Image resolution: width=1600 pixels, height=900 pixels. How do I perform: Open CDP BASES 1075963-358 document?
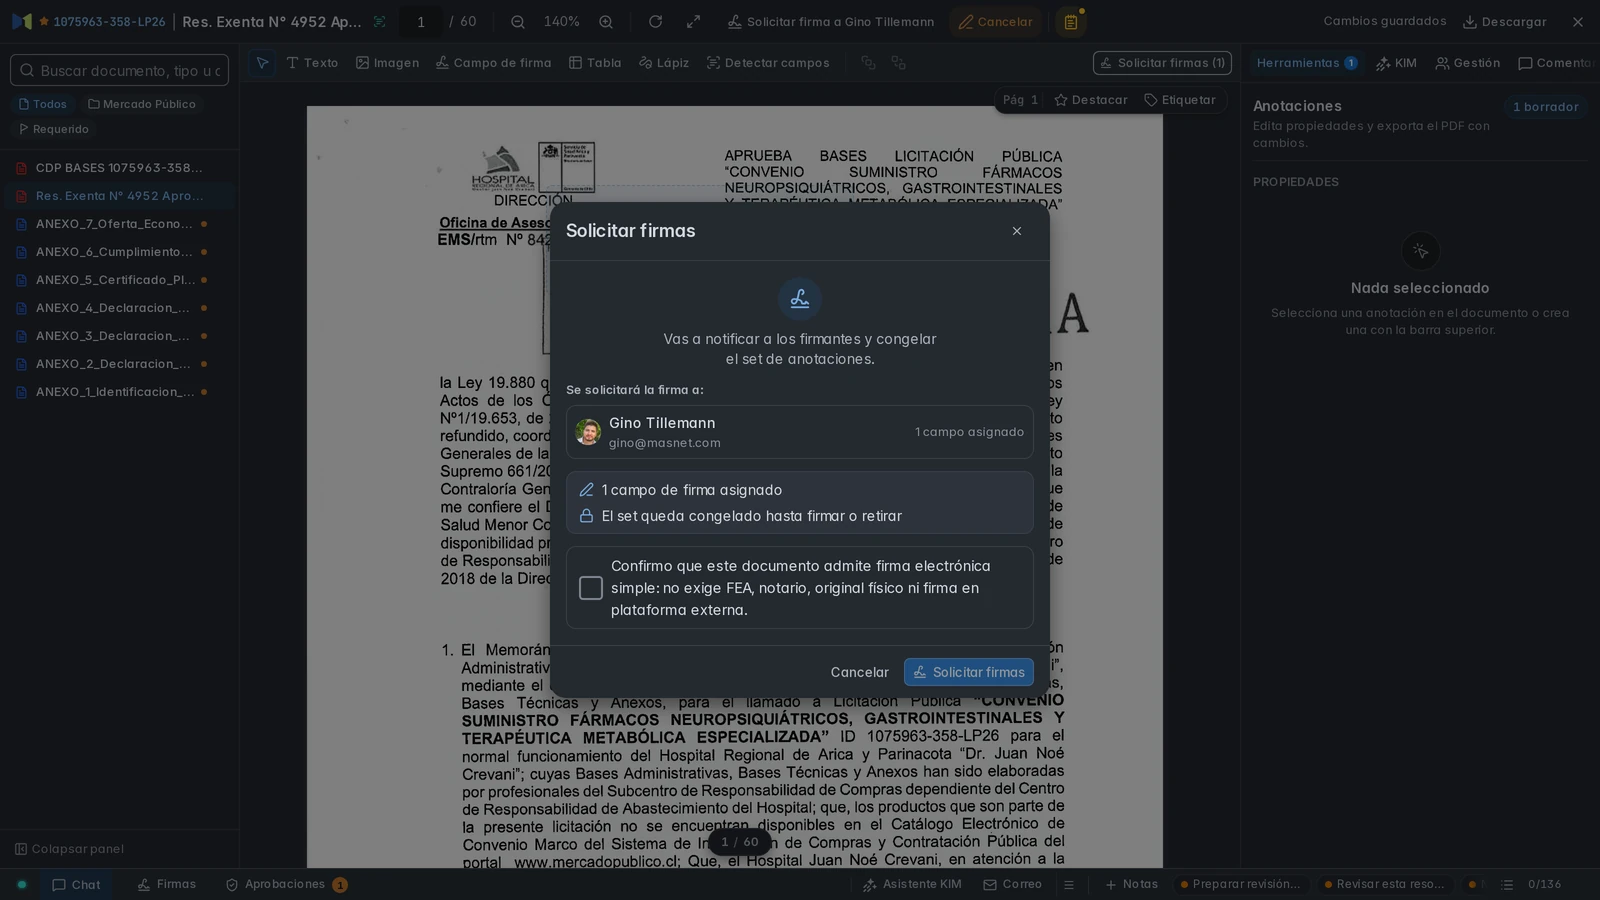(119, 168)
